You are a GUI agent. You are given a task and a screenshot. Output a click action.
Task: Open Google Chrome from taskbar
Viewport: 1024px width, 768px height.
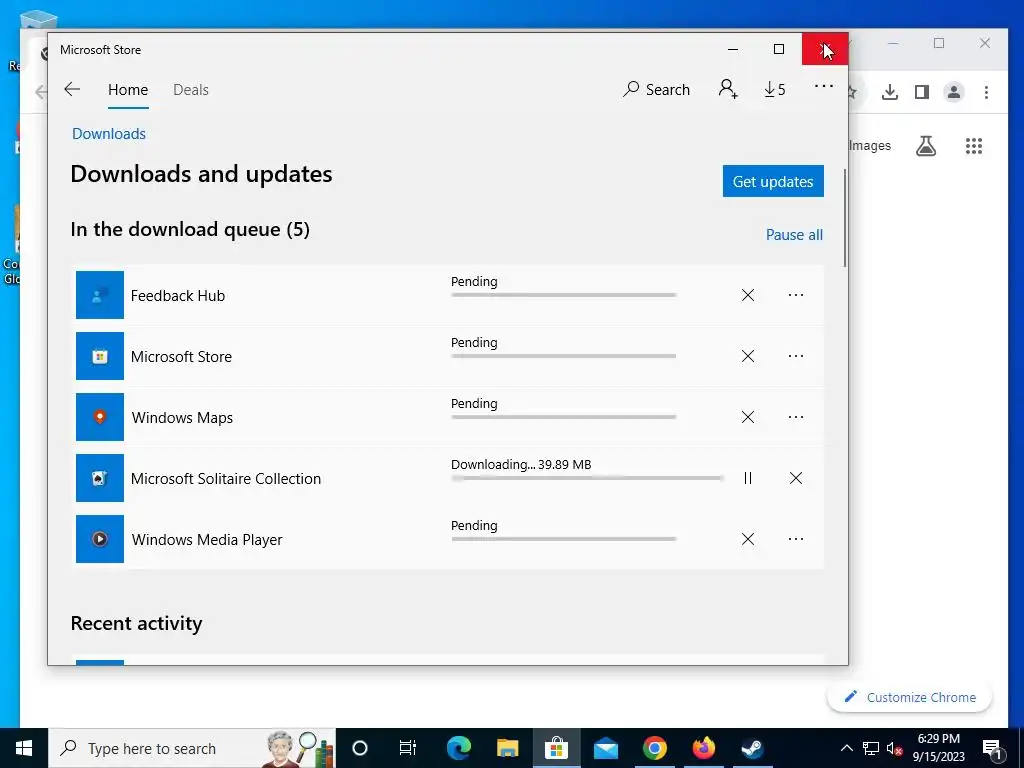(654, 748)
